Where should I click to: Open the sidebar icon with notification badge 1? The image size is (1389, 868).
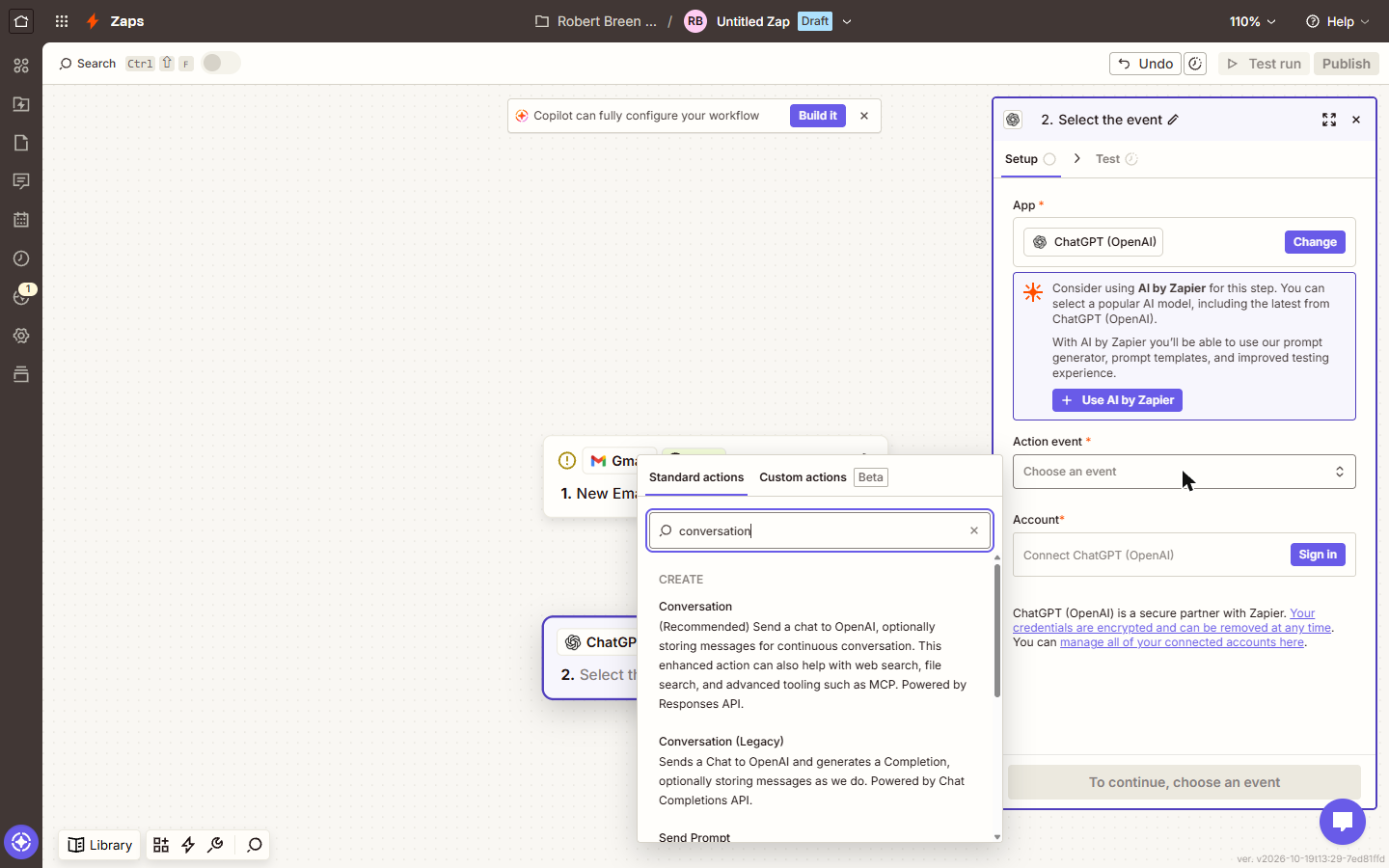pyautogui.click(x=21, y=297)
